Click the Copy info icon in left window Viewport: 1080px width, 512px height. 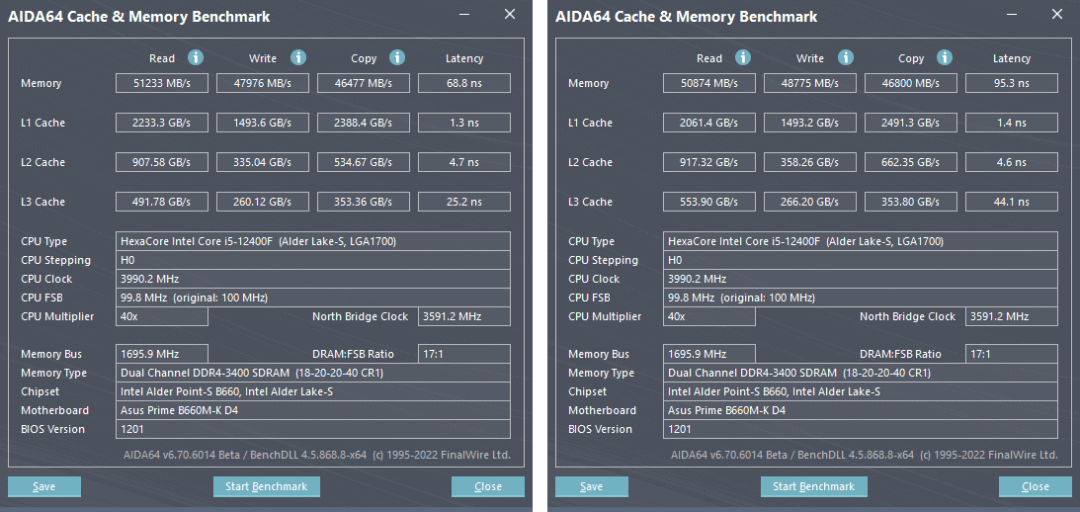tap(397, 58)
